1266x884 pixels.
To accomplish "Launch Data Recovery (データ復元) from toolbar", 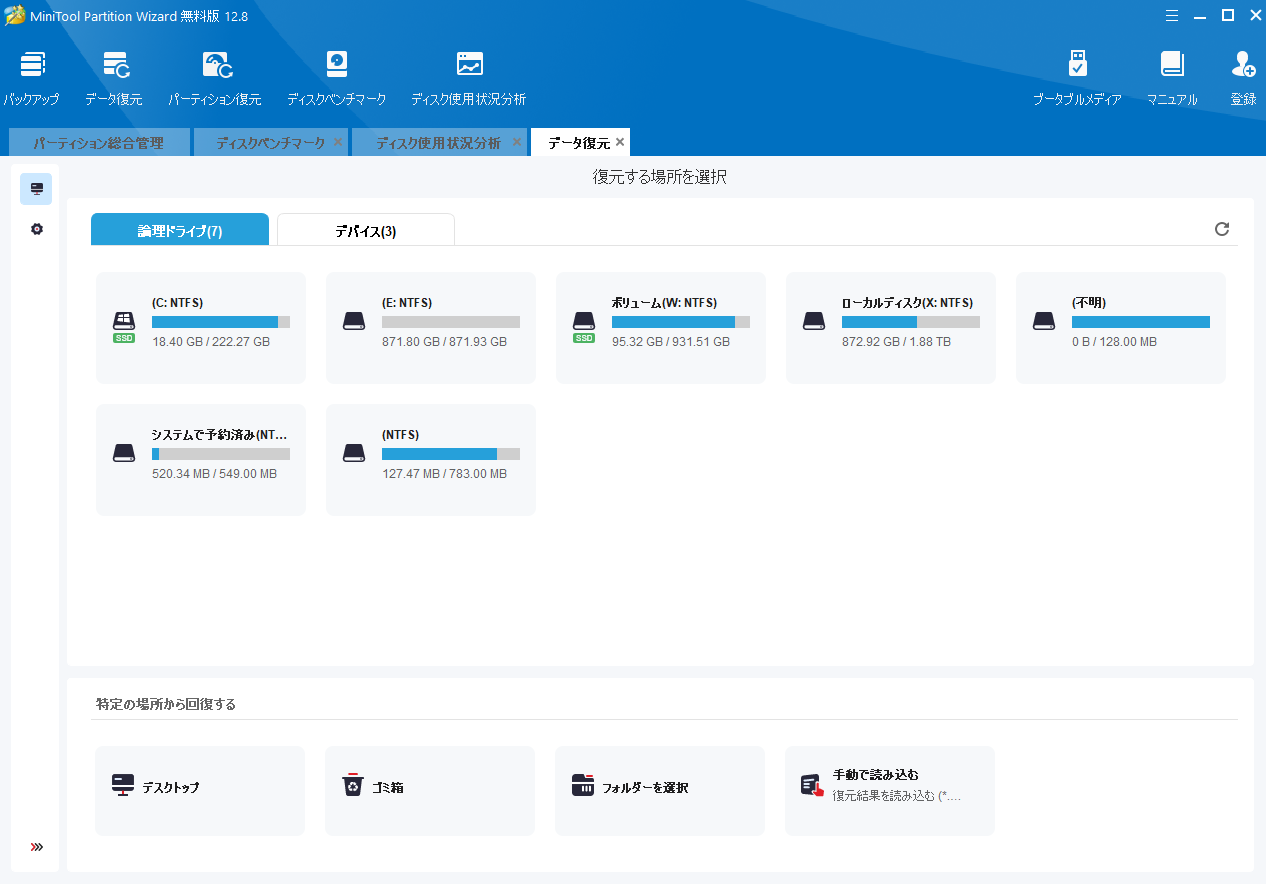I will tap(114, 77).
